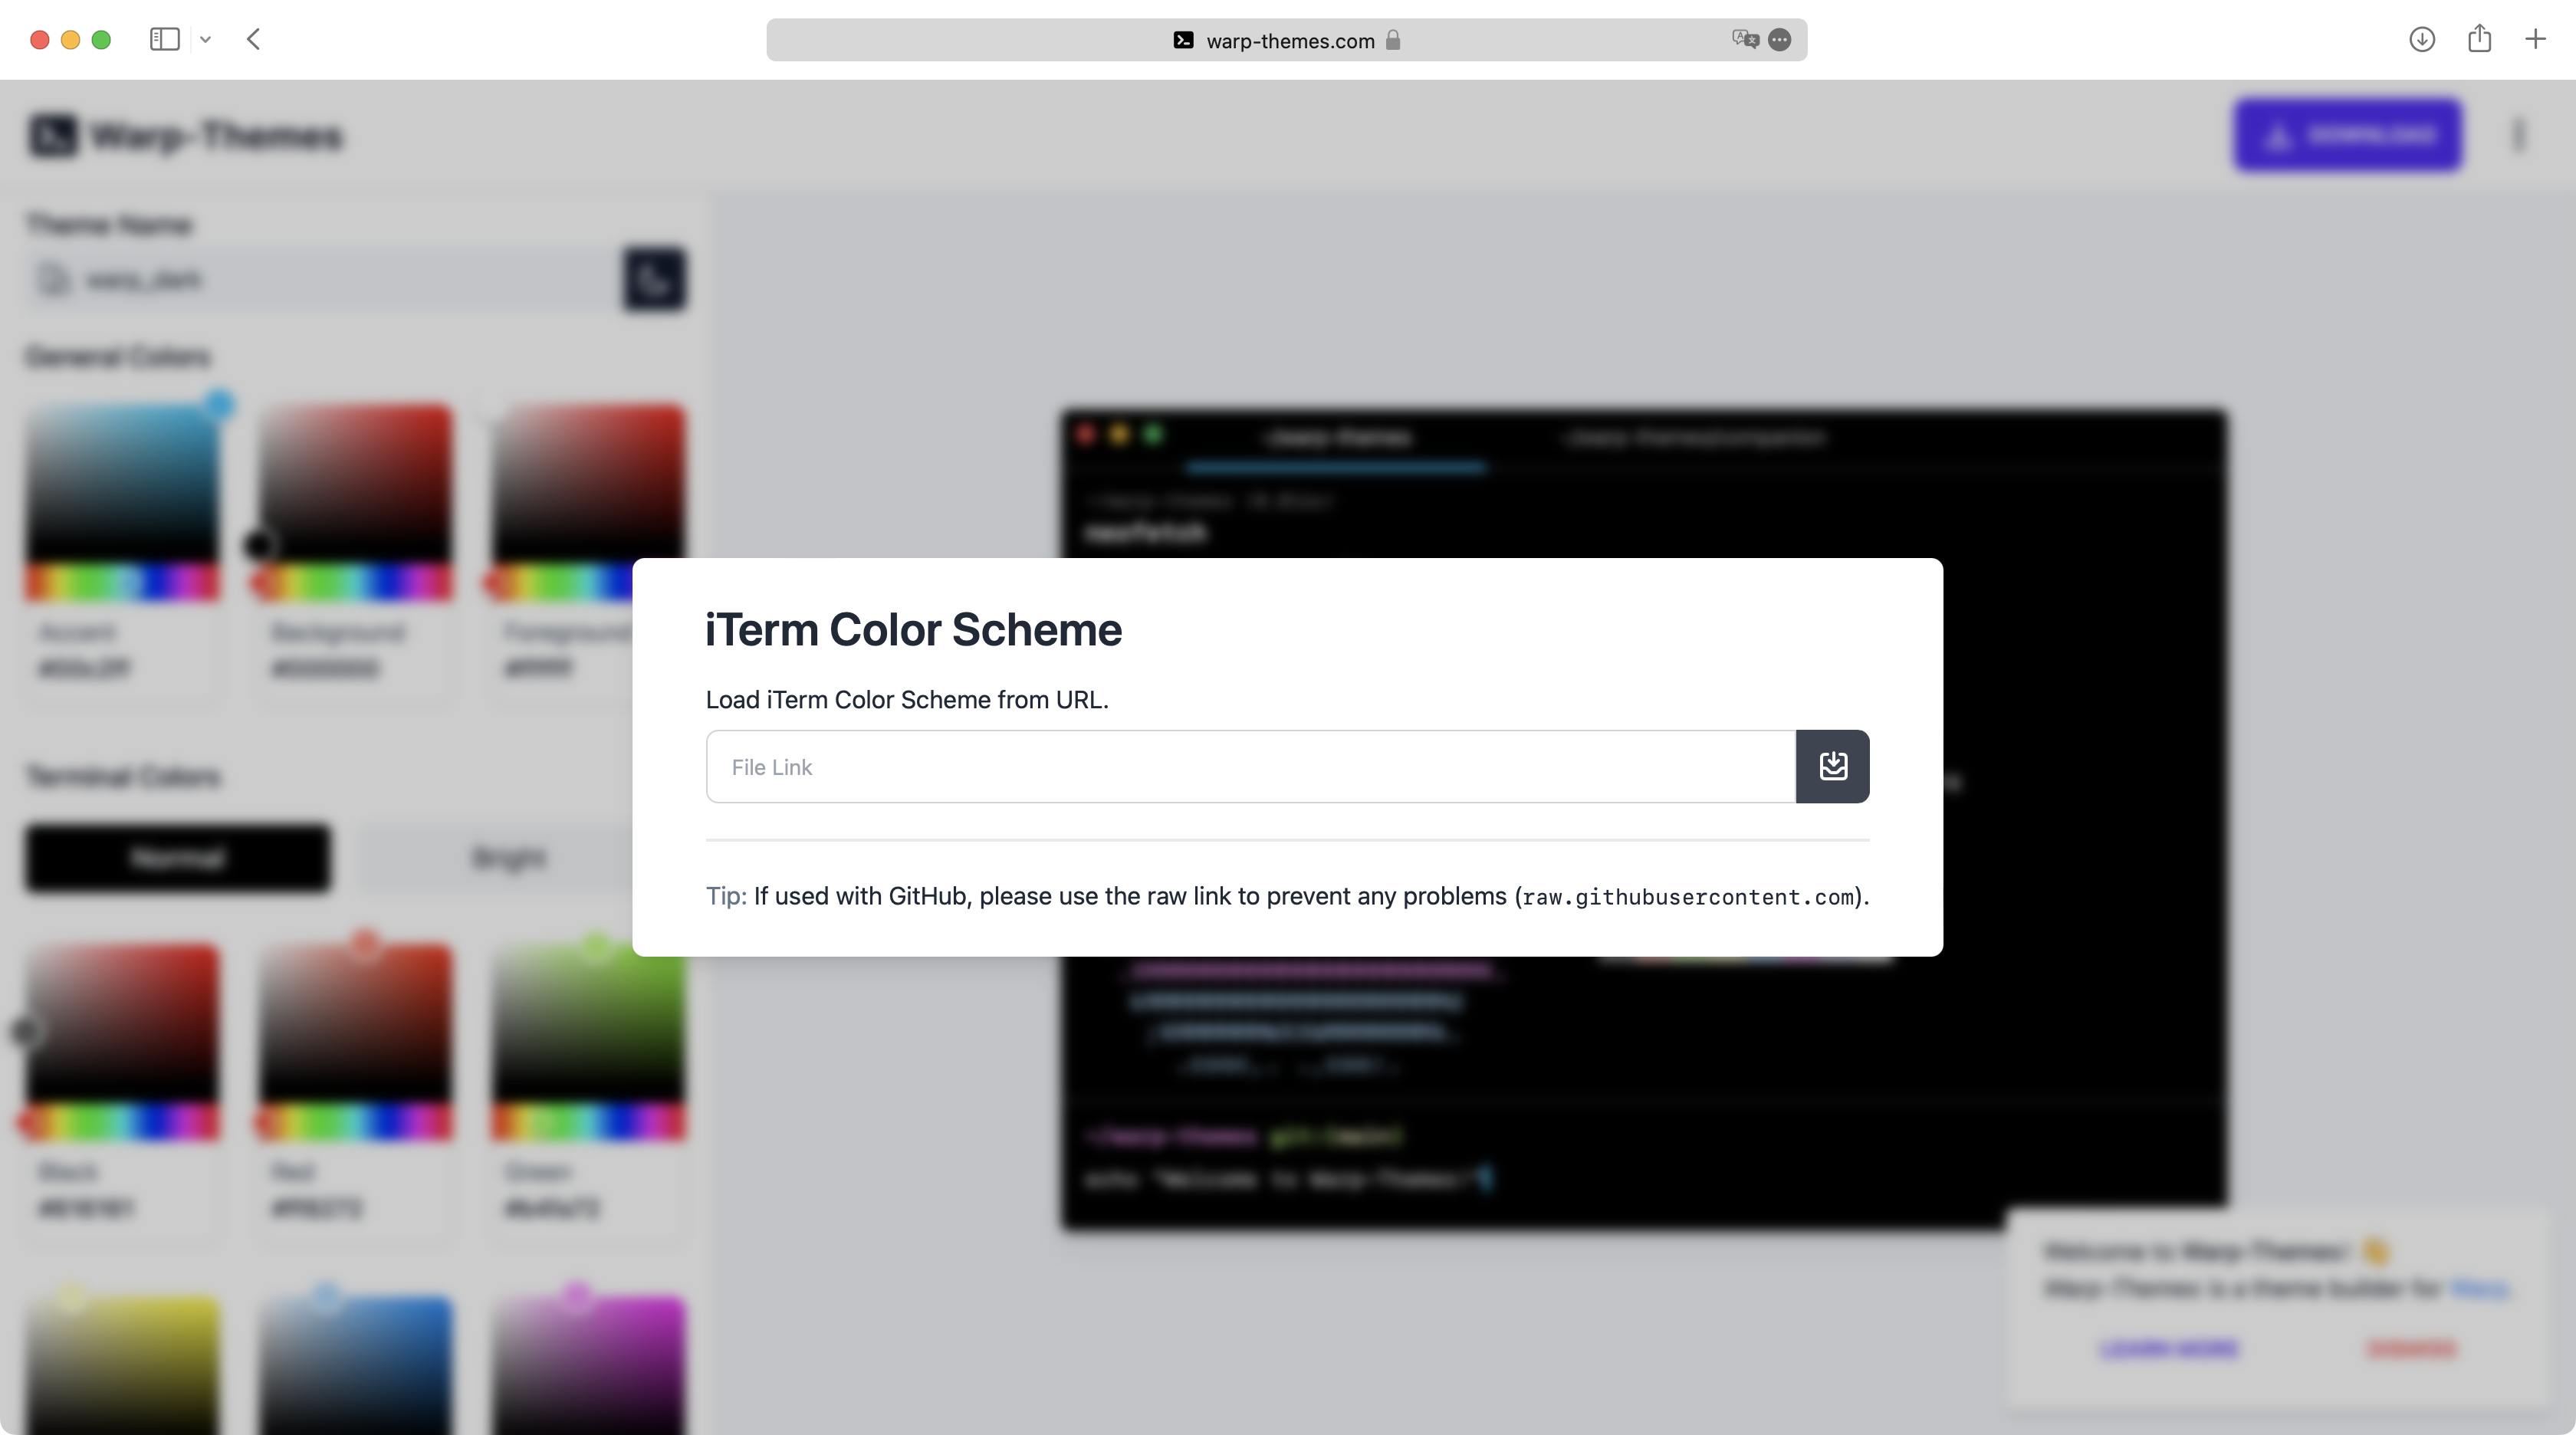Click 'Load iTerm Color Scheme from URL.' text
This screenshot has height=1435, width=2576.
(907, 699)
